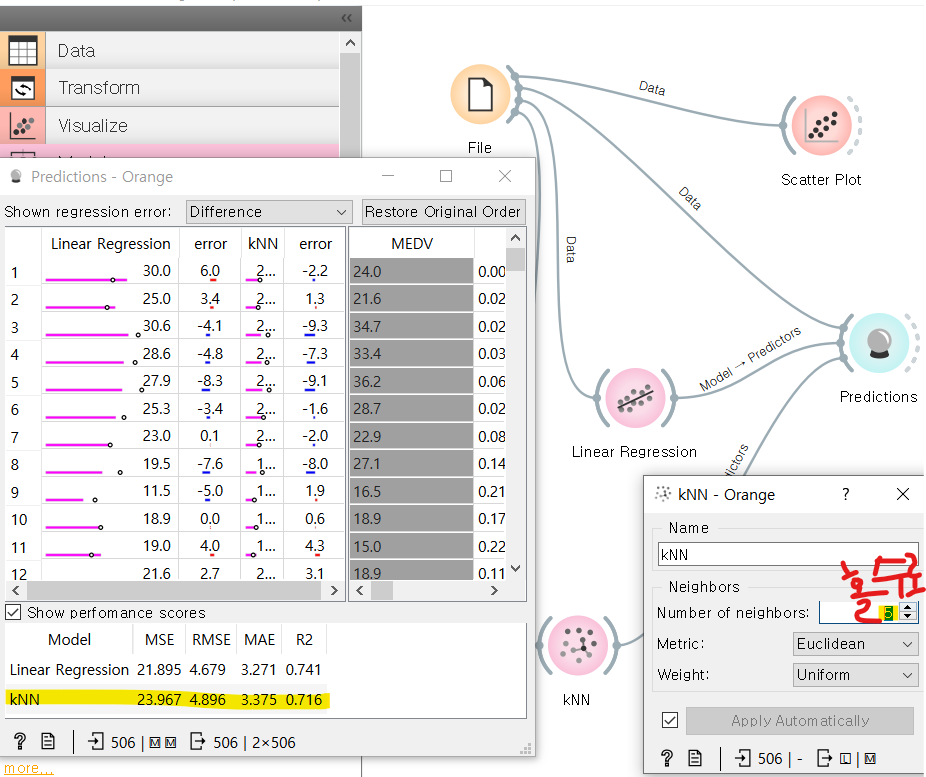Maximize the Predictions window

446,176
